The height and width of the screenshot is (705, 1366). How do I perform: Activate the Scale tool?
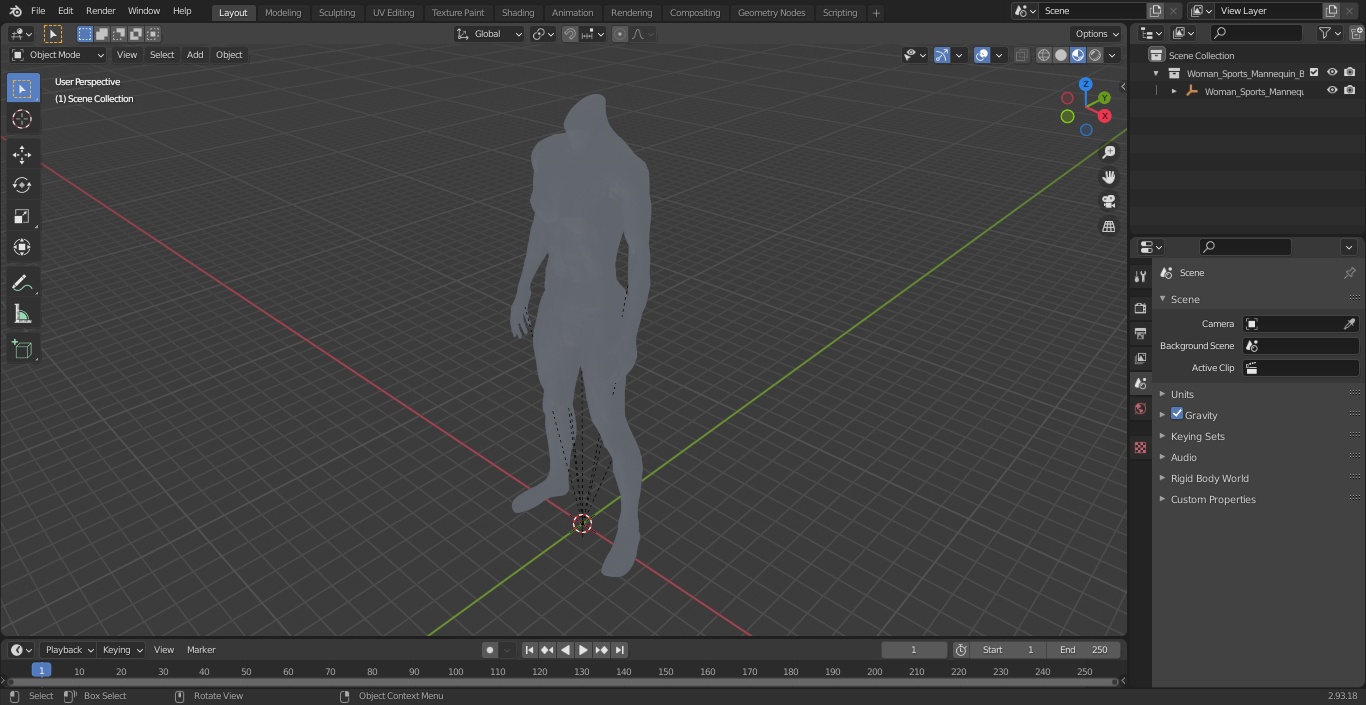point(22,216)
